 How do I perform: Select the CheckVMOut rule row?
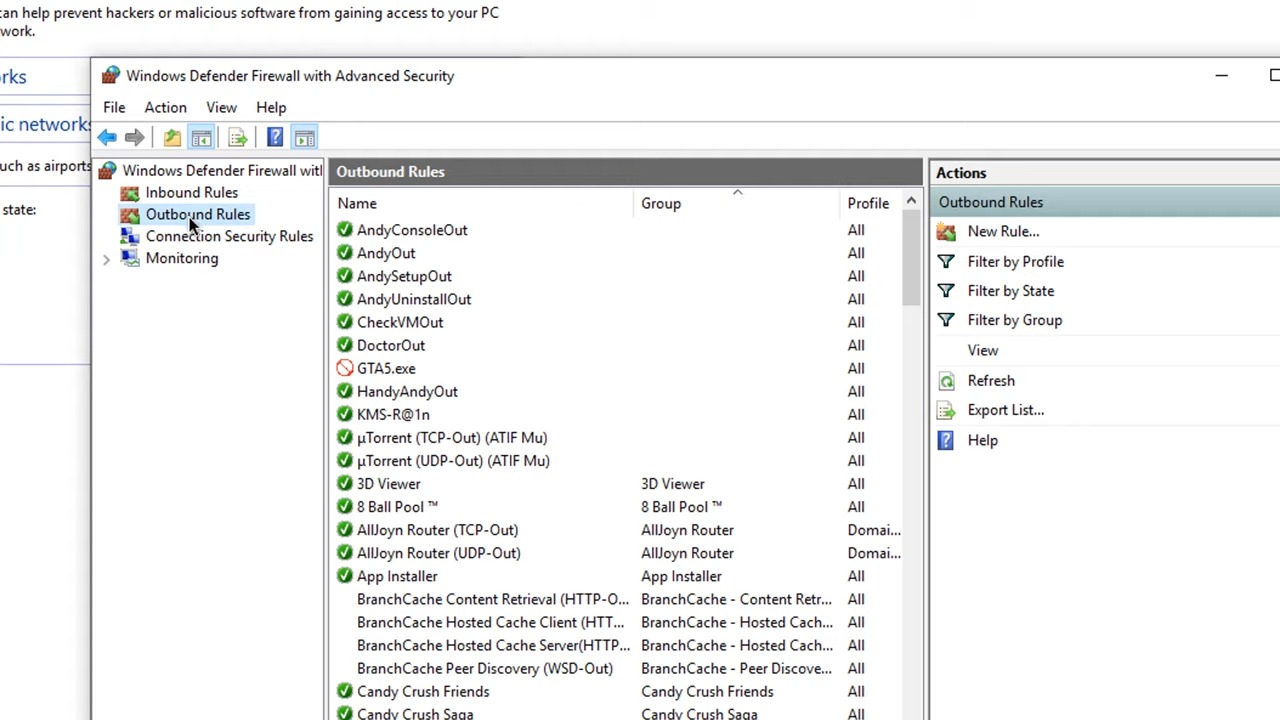[618, 322]
